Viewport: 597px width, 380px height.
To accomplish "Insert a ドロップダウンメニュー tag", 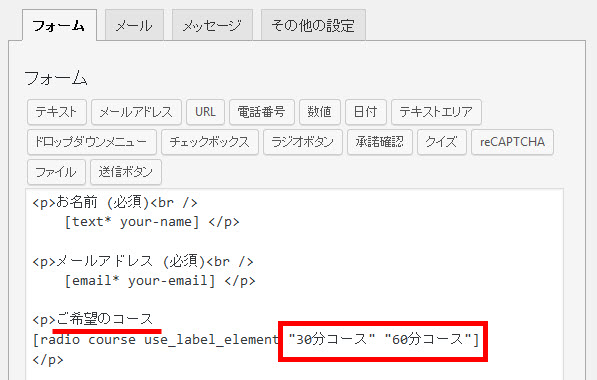I will 92,142.
